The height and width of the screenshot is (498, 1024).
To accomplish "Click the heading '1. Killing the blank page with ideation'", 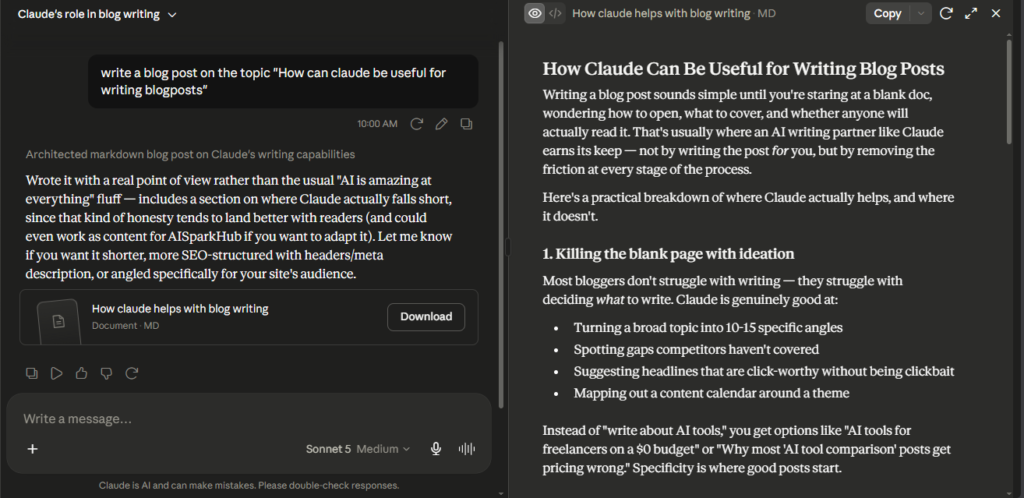I will click(x=668, y=254).
